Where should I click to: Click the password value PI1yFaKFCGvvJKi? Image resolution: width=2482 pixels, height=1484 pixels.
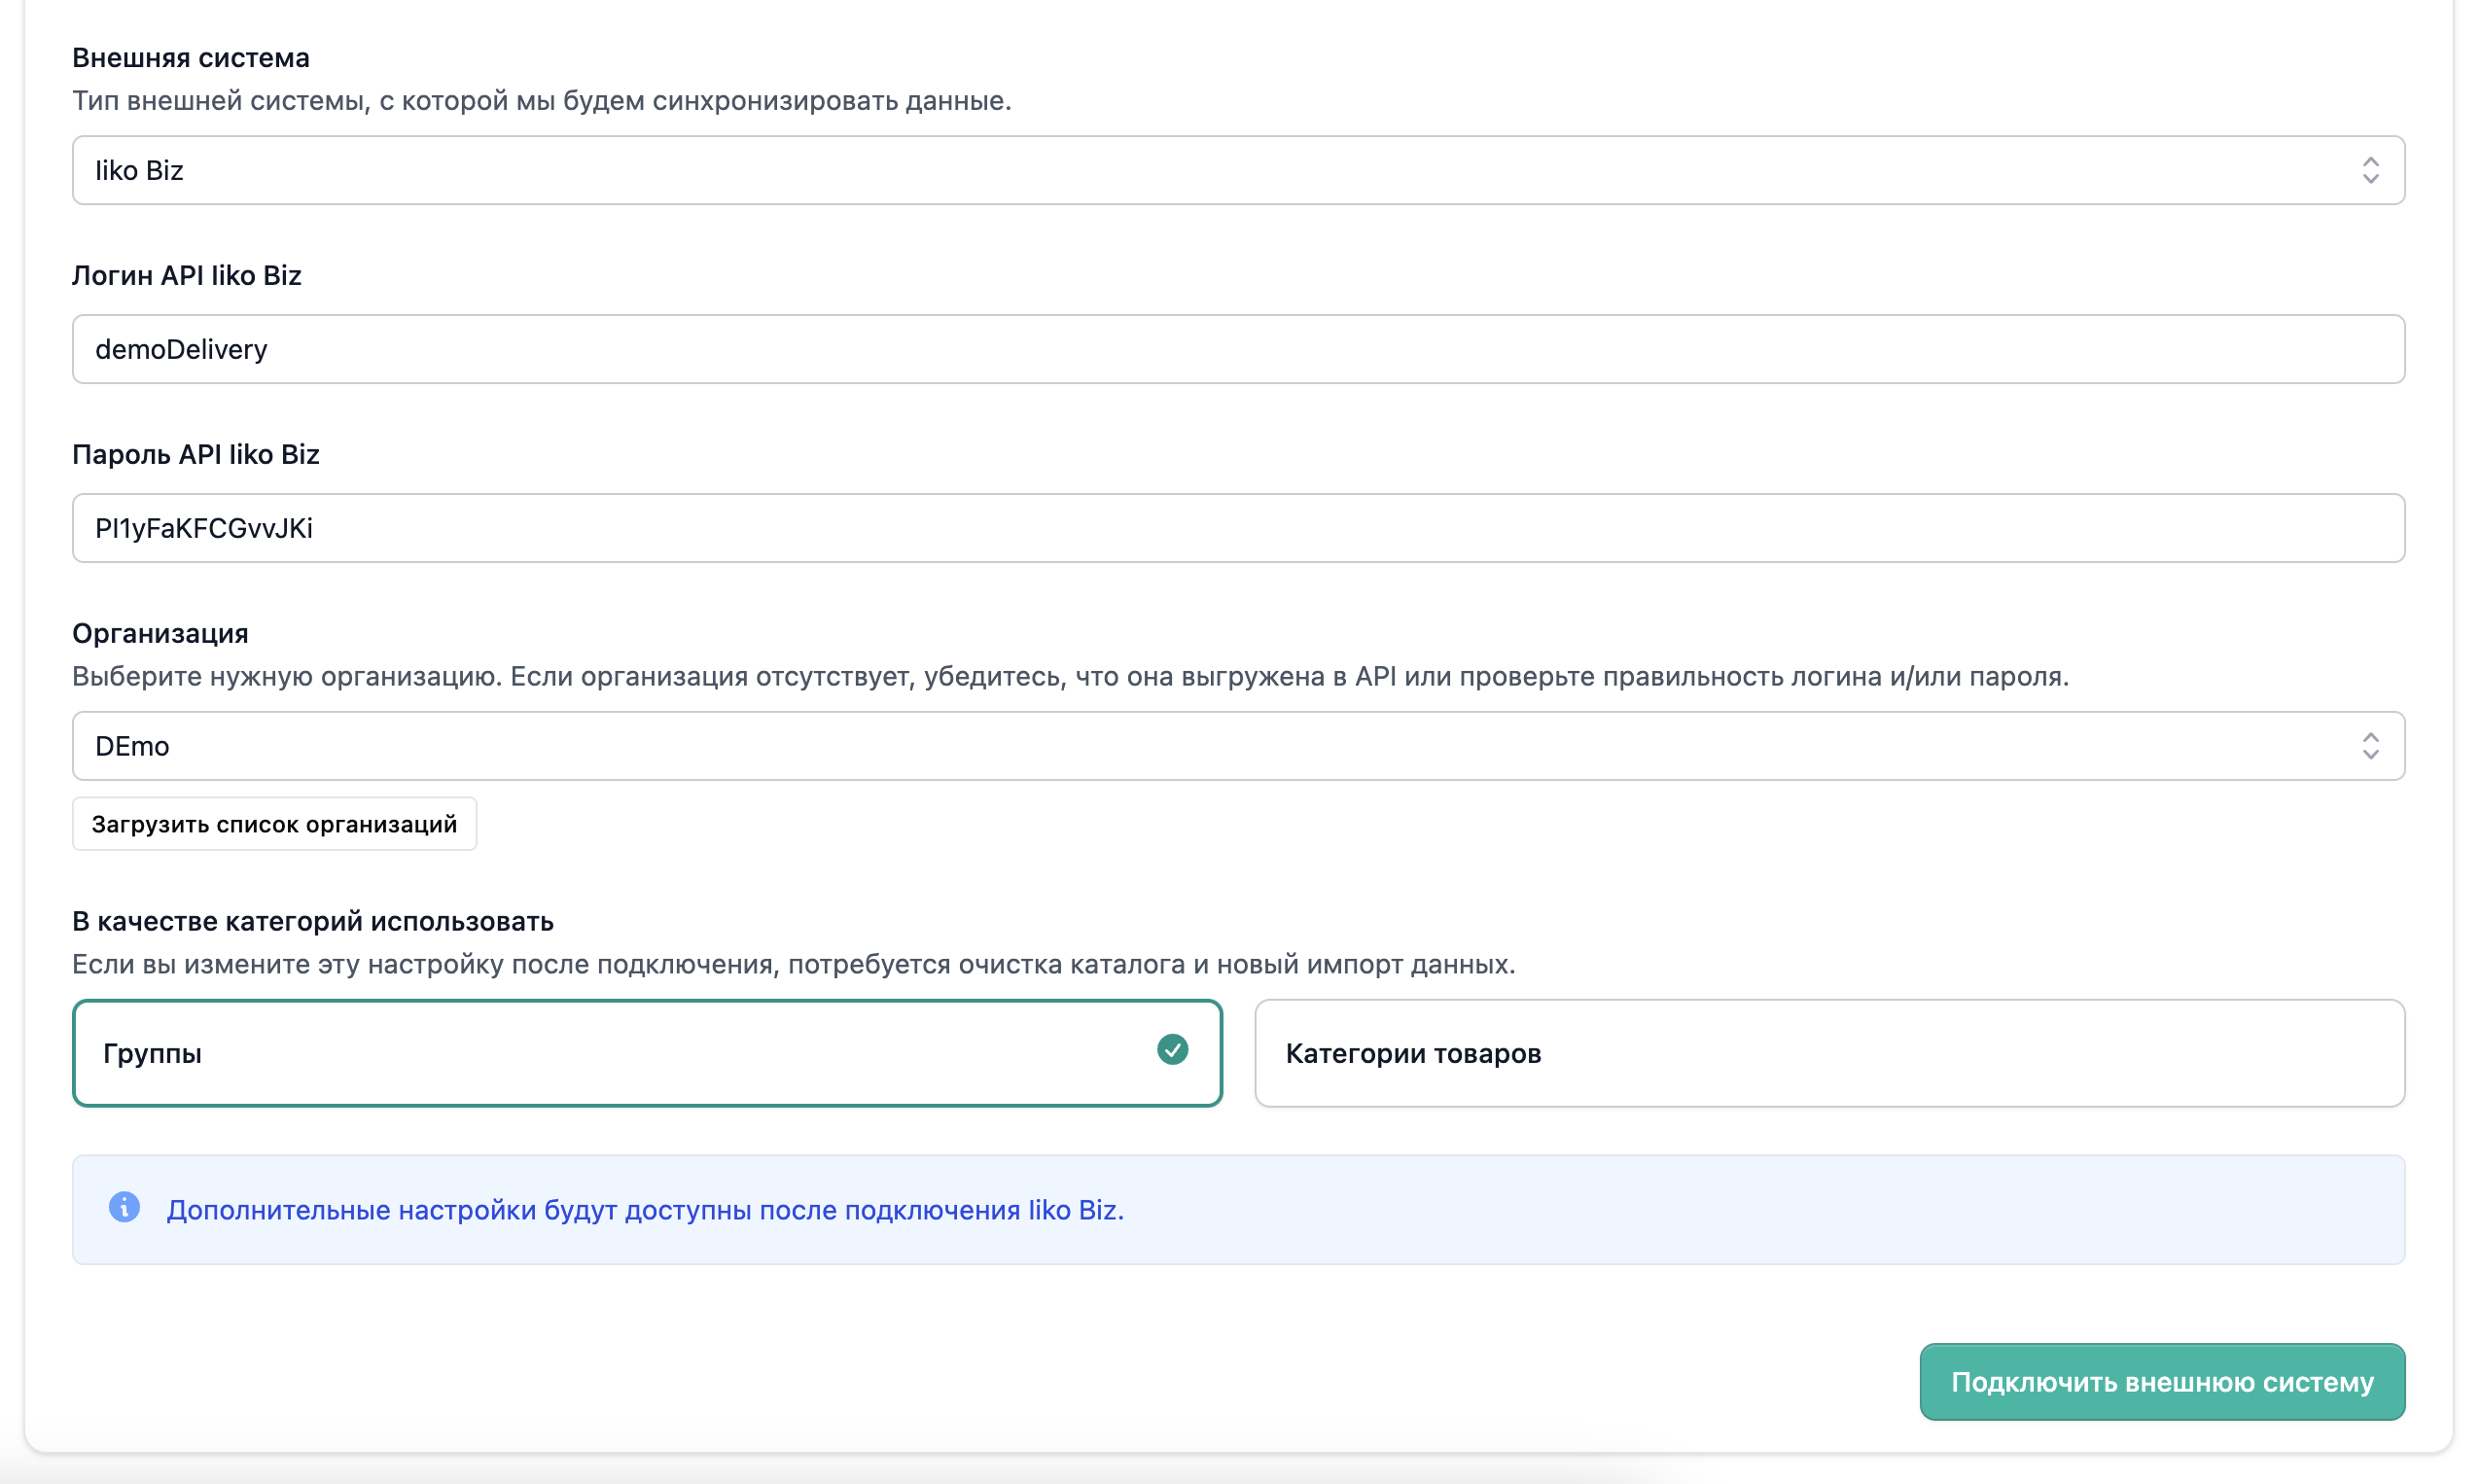coord(204,528)
